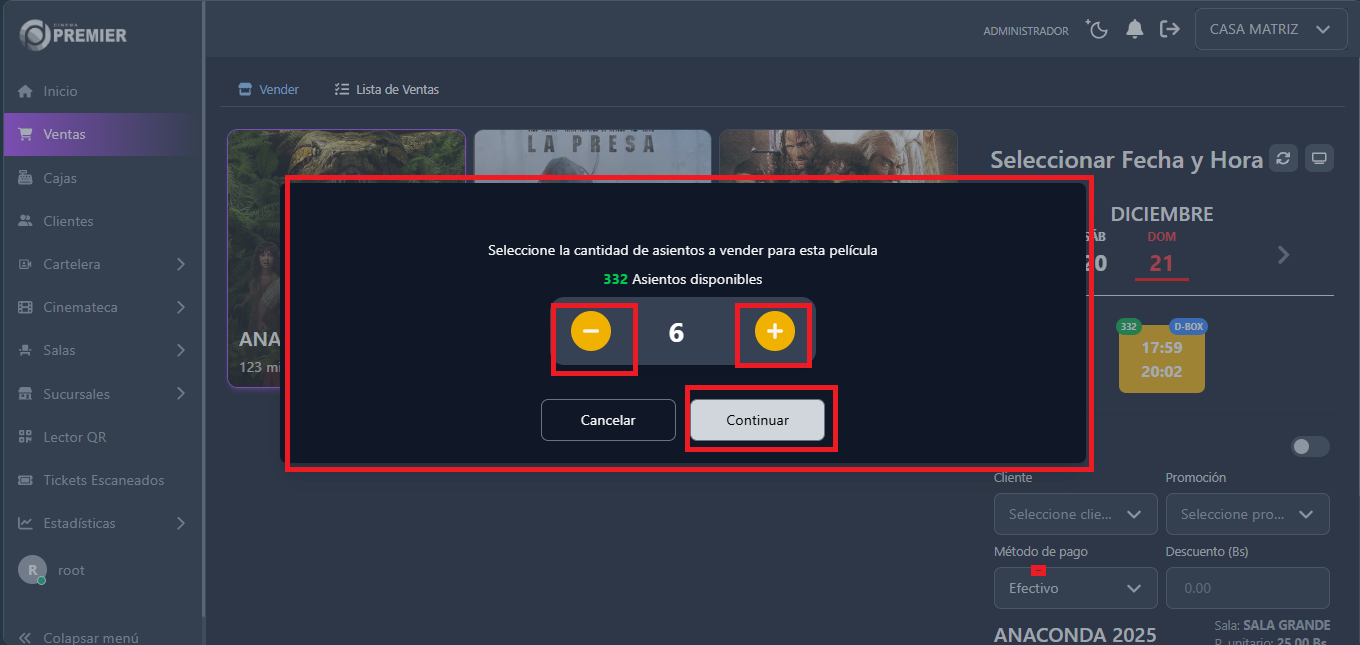Toggle dark mode with the moon icon

click(1097, 29)
